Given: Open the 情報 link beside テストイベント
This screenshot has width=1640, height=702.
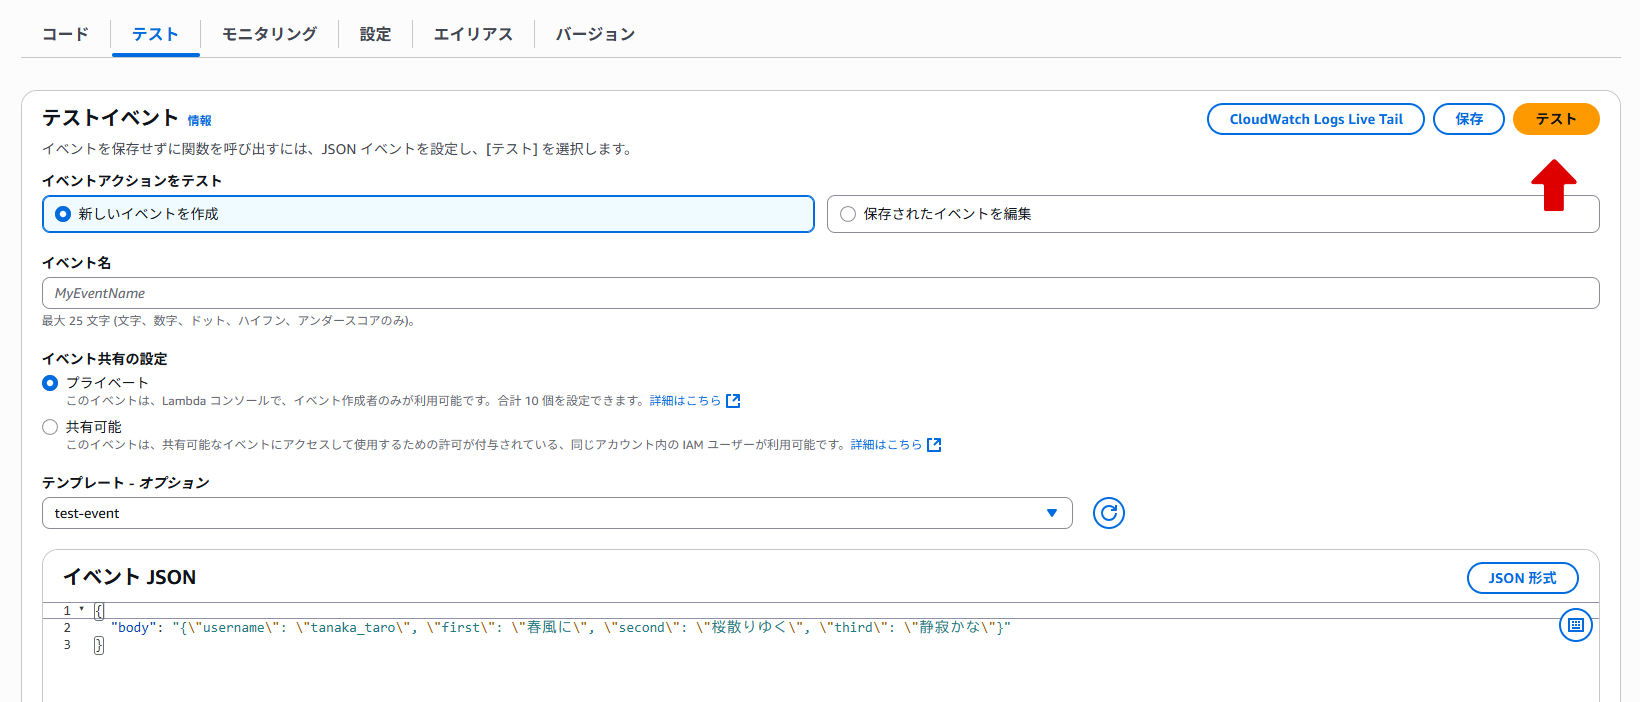Looking at the screenshot, I should (x=200, y=121).
